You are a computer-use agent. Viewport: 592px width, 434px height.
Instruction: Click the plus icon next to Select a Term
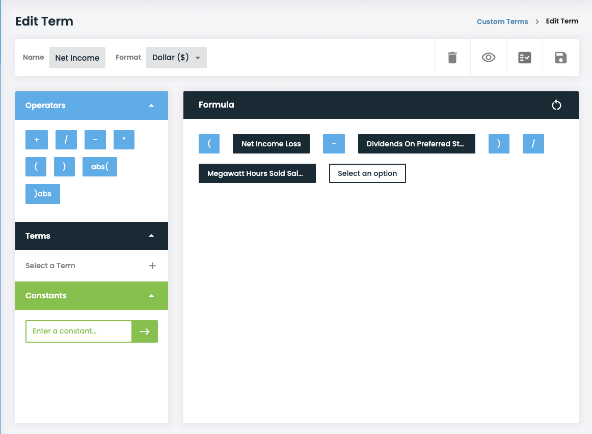click(x=152, y=266)
